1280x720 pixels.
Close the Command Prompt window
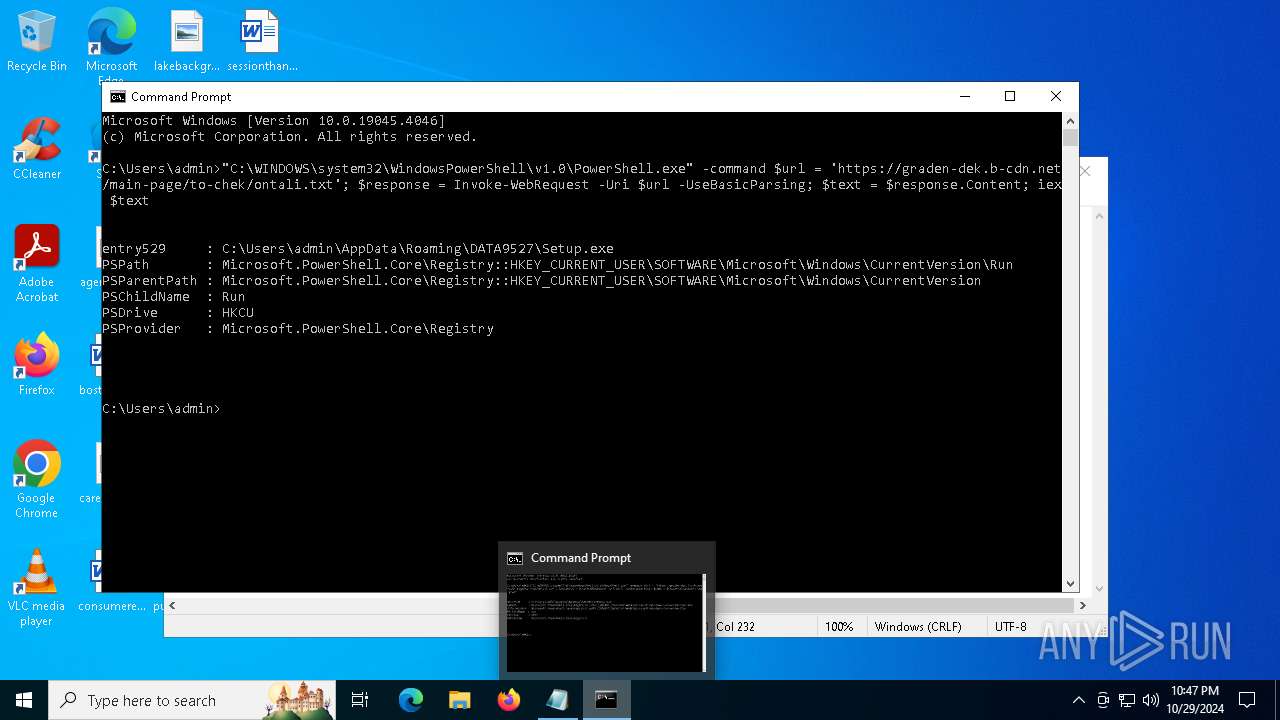coord(1056,97)
